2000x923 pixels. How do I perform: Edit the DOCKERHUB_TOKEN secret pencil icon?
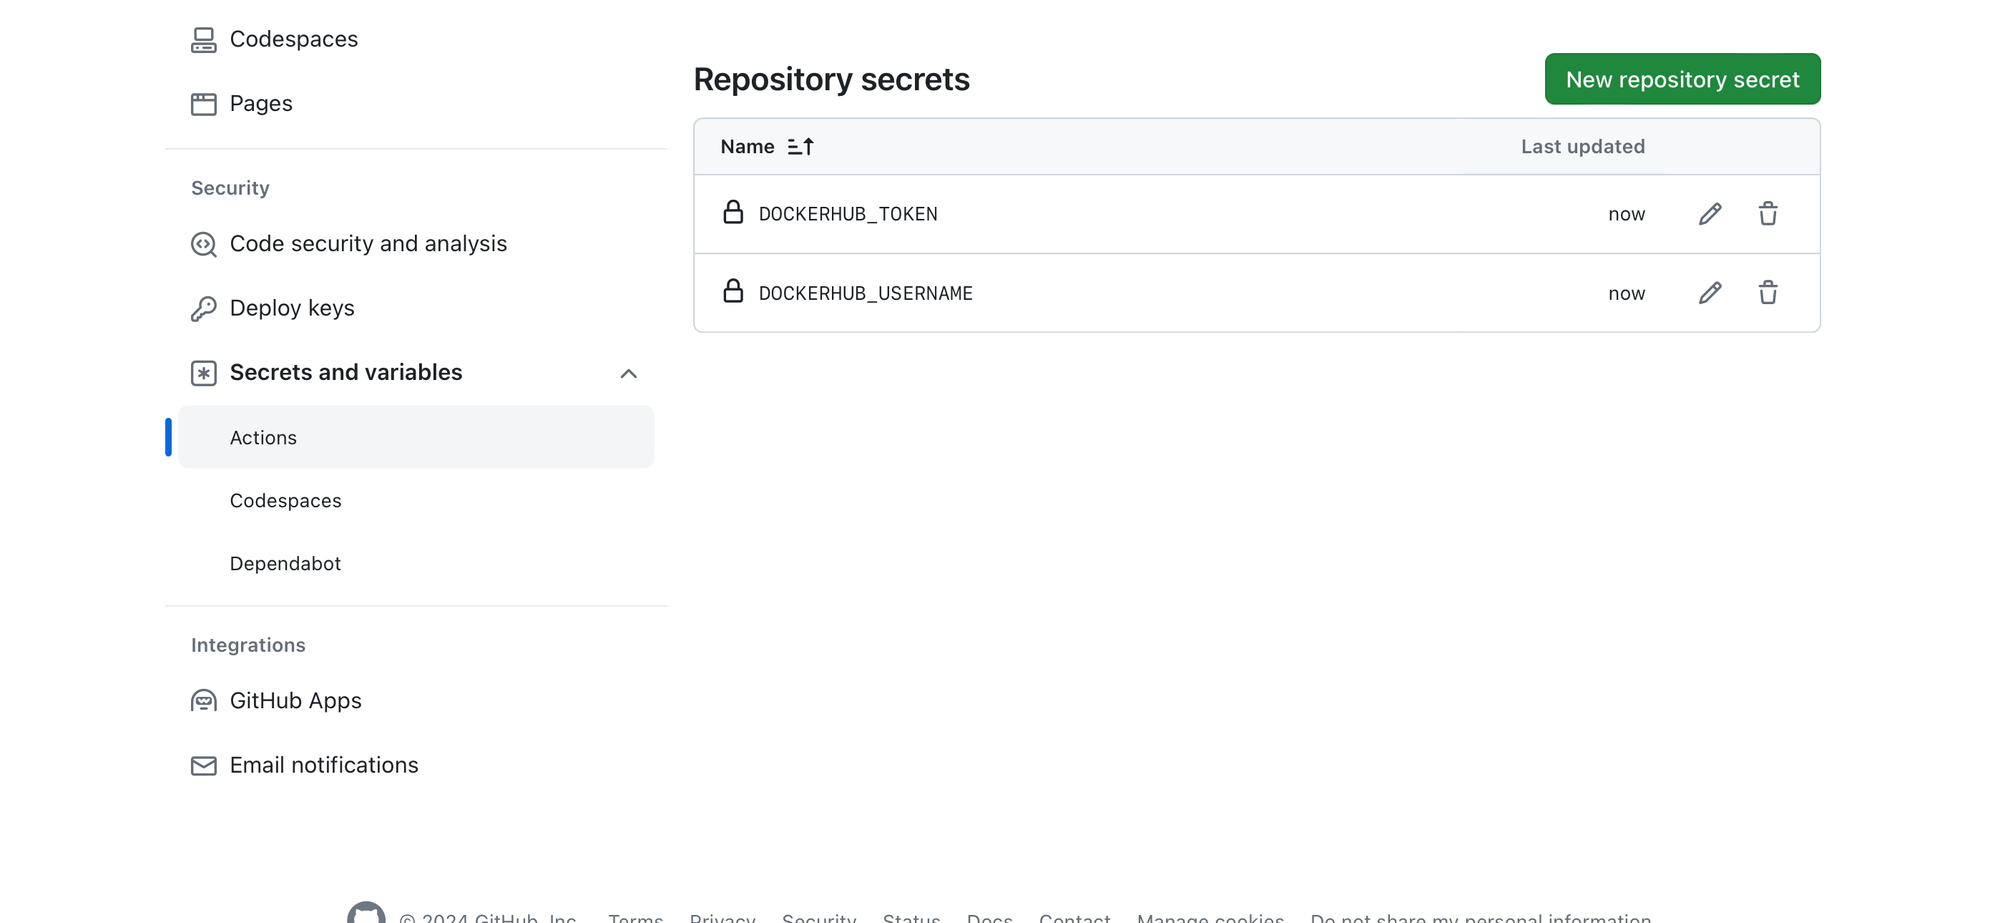click(x=1710, y=214)
